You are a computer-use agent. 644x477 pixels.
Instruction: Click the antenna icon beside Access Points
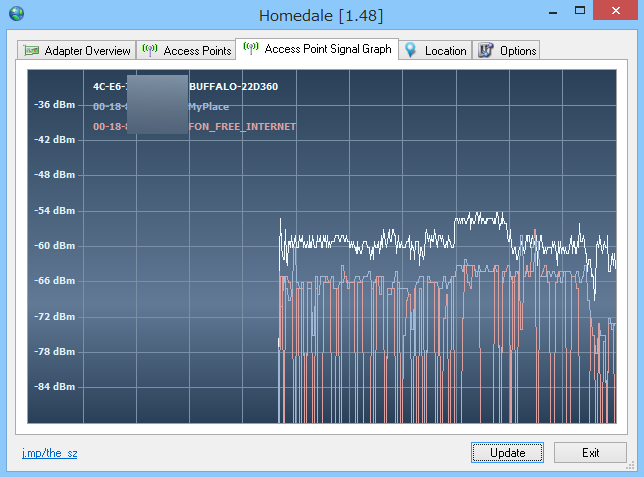(150, 50)
